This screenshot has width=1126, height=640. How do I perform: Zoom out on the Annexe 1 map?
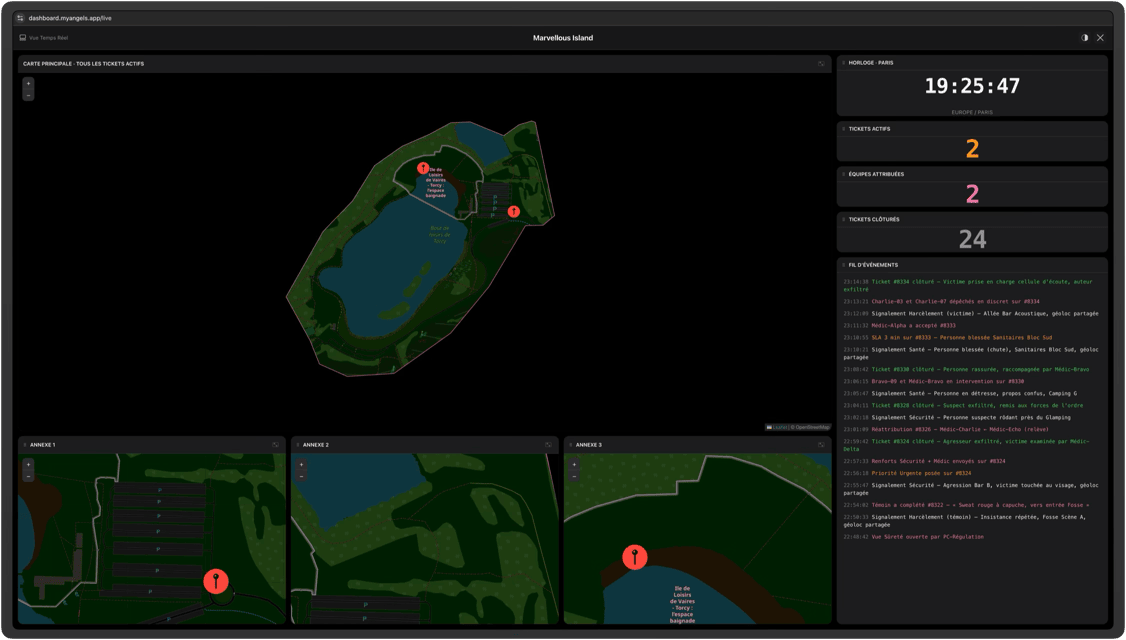[x=29, y=476]
